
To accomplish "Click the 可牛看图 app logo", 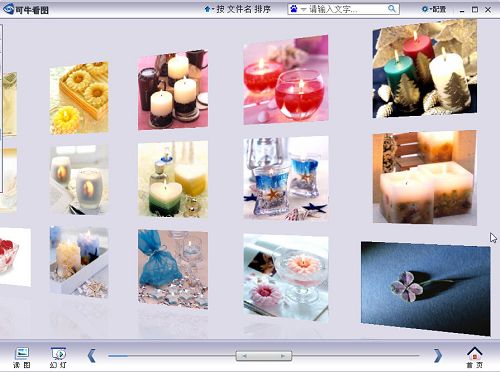I will click(x=25, y=9).
